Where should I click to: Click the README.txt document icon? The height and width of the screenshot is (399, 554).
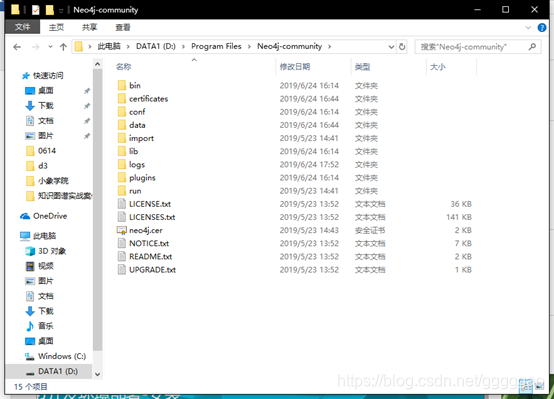point(122,257)
